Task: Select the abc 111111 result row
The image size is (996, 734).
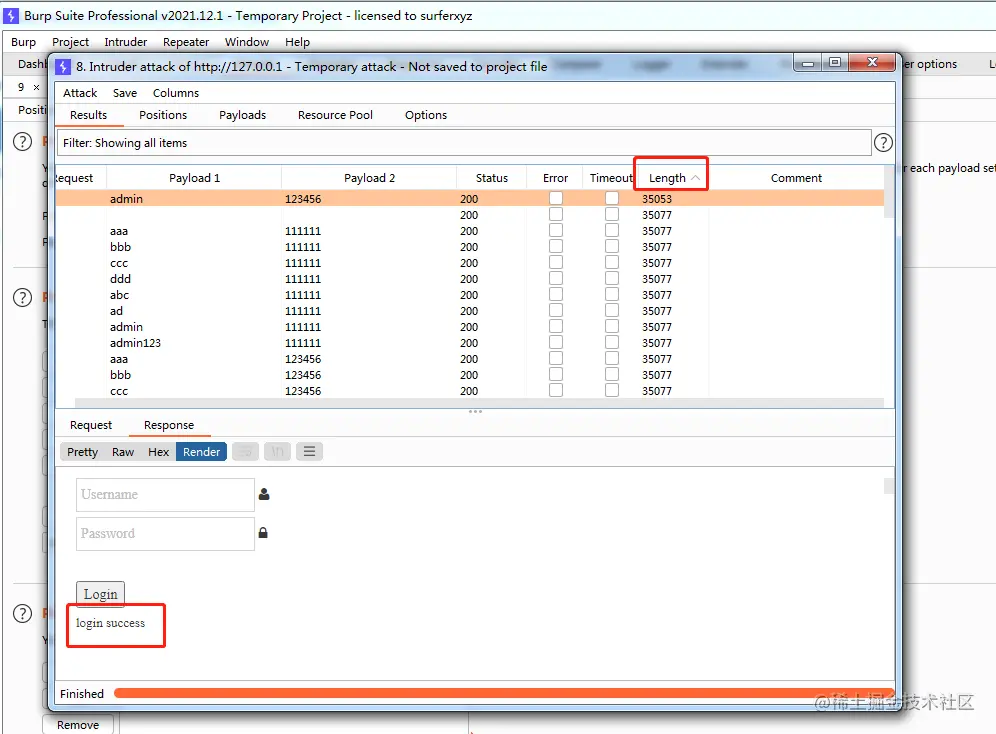Action: pos(469,295)
